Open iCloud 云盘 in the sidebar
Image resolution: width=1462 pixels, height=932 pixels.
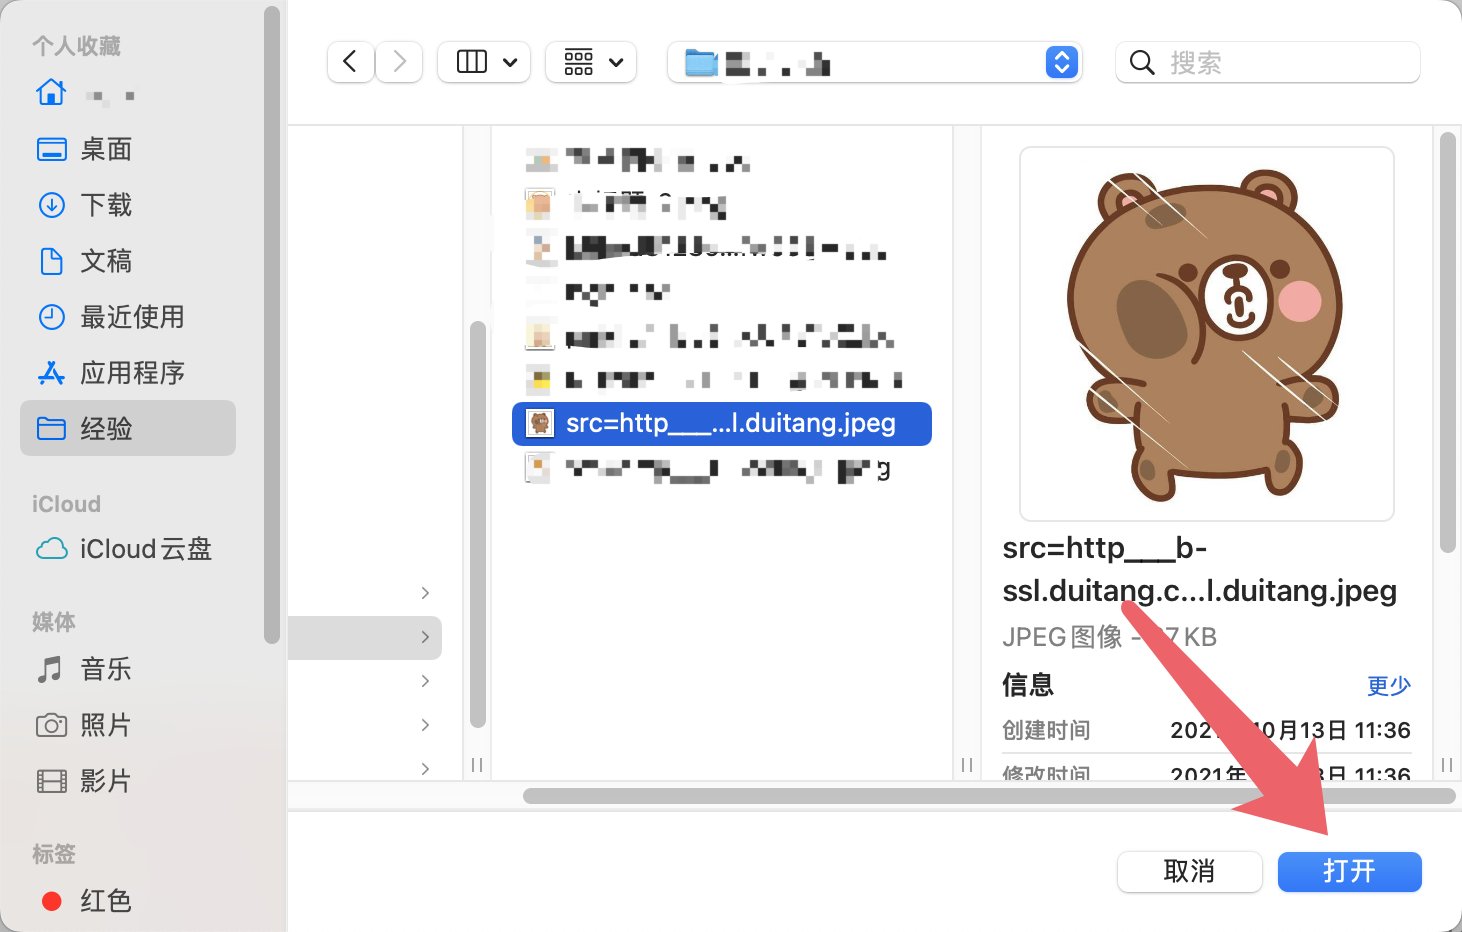tap(146, 549)
